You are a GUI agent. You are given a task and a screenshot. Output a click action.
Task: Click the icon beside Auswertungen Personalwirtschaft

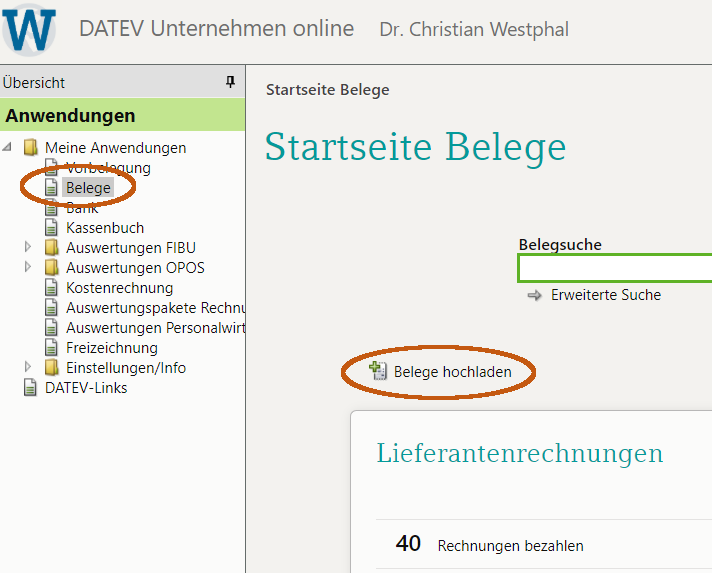coord(51,327)
